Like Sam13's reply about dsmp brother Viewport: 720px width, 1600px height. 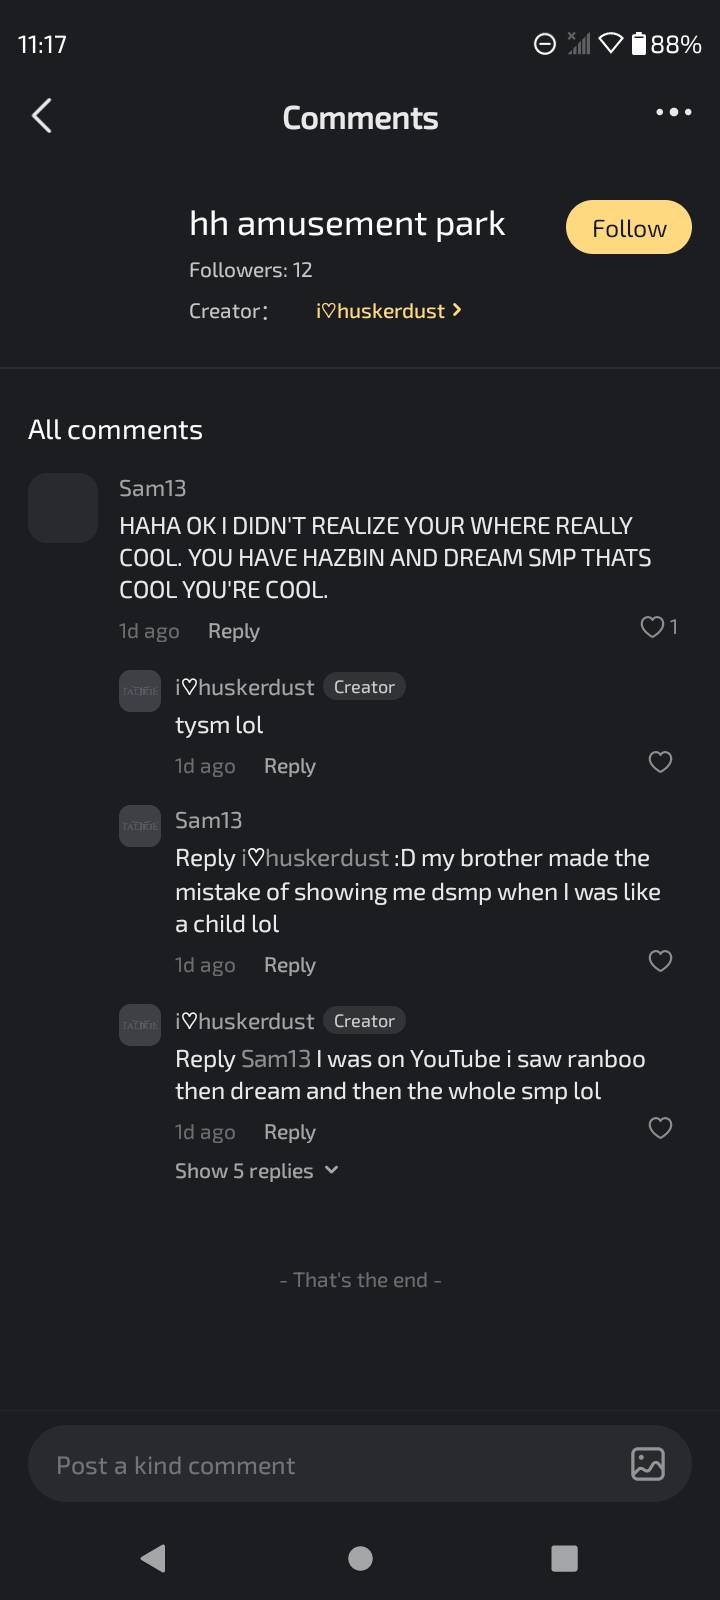[660, 961]
